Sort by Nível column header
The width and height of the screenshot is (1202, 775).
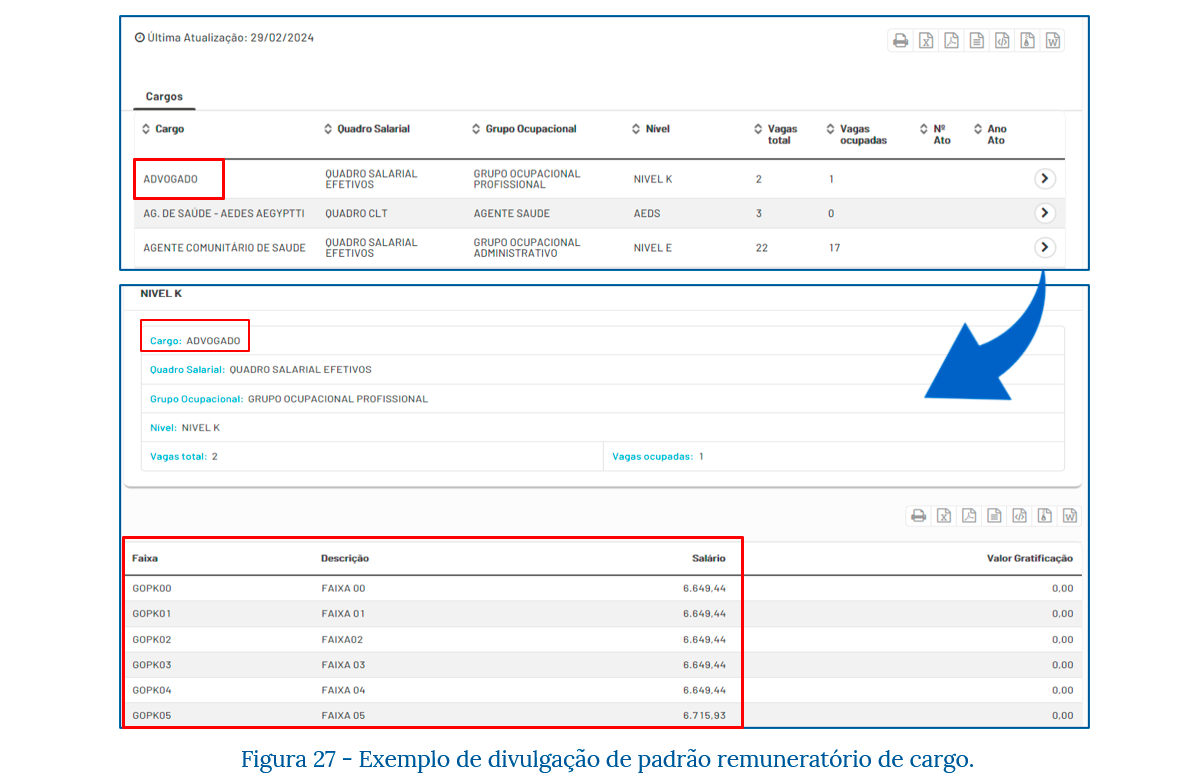click(651, 129)
